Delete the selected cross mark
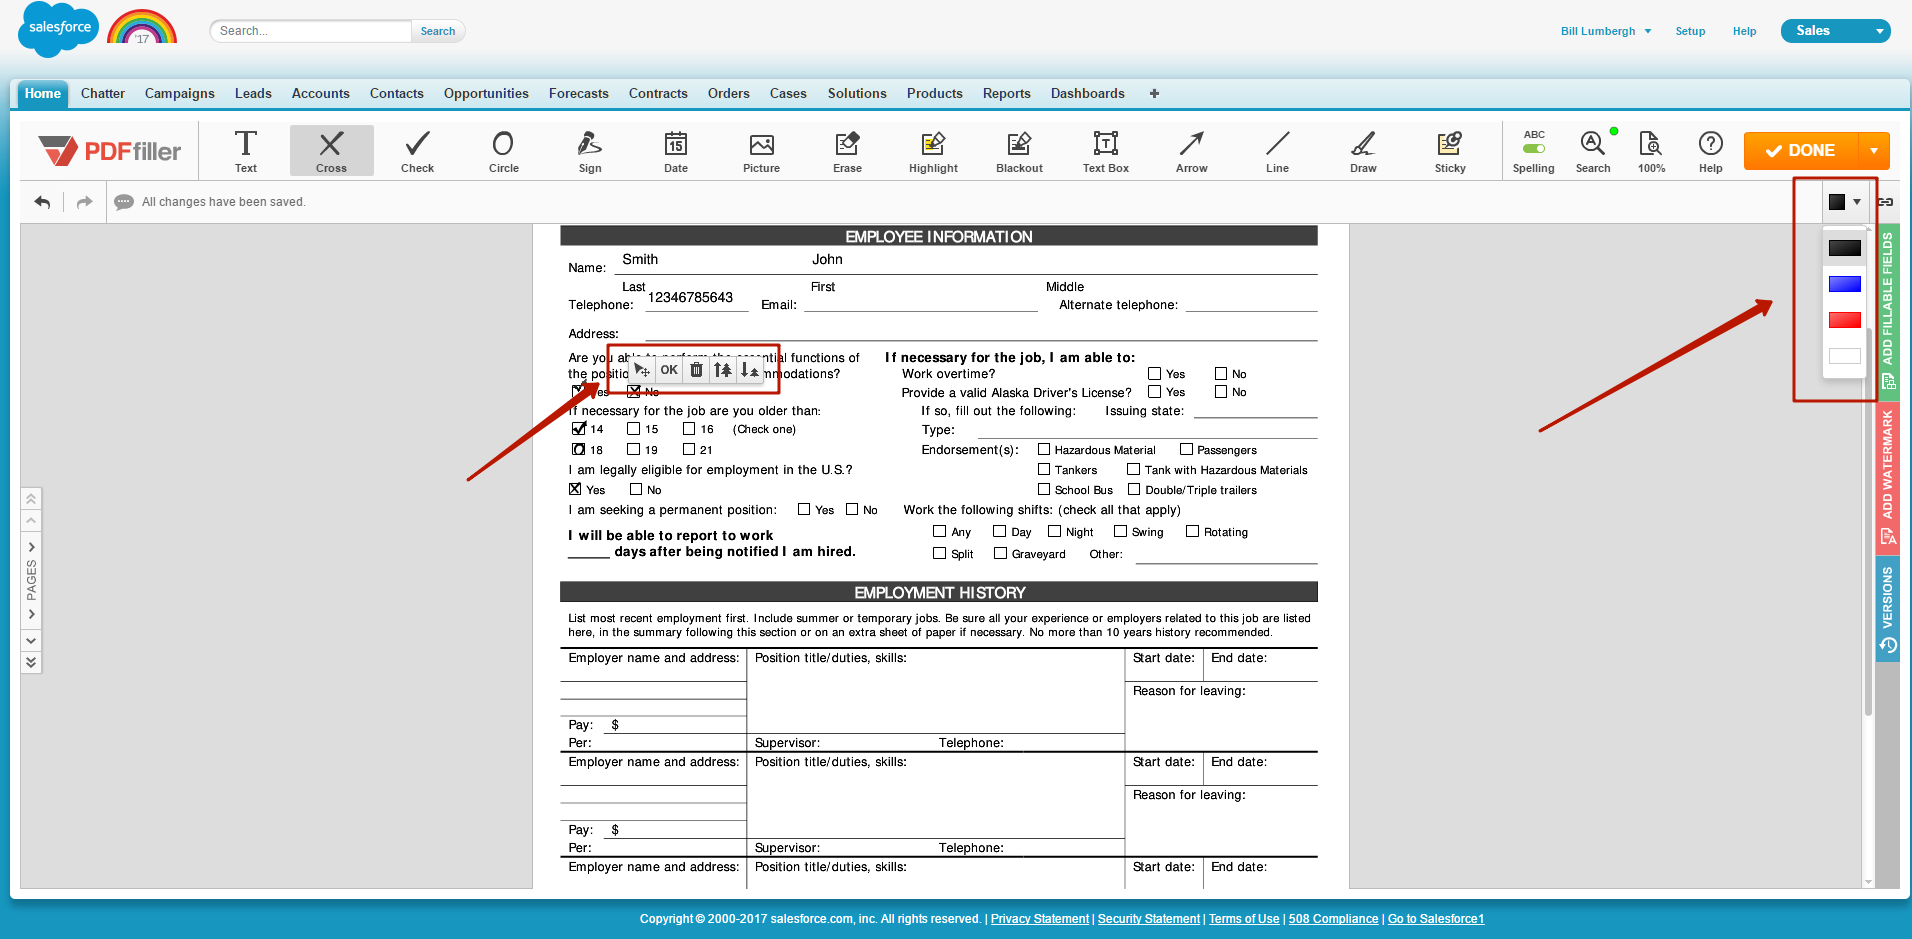This screenshot has height=939, width=1912. [696, 370]
